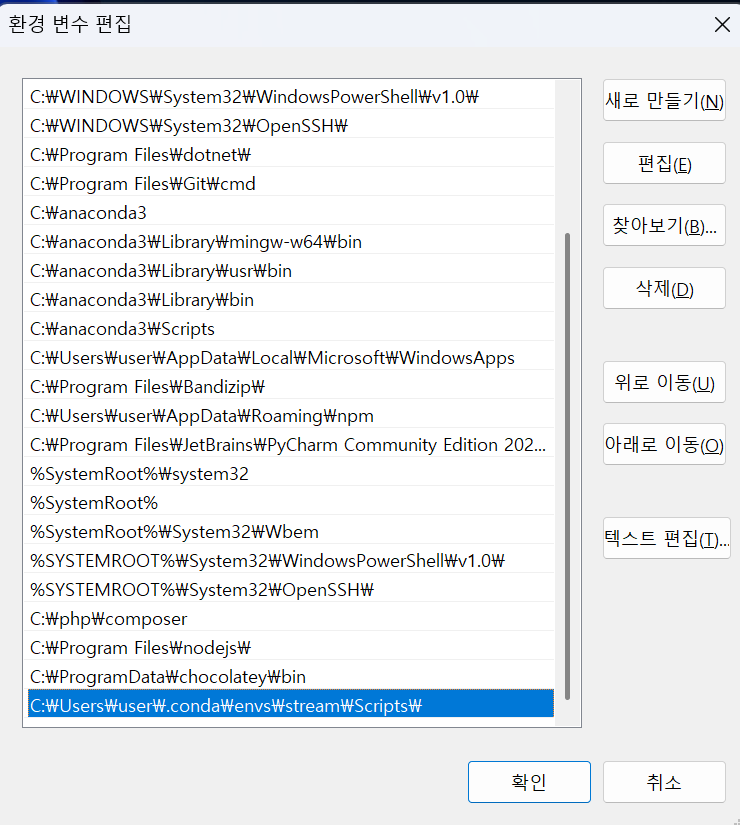Open 찾아보기(B)... browse dialog
740x825 pixels.
664,225
